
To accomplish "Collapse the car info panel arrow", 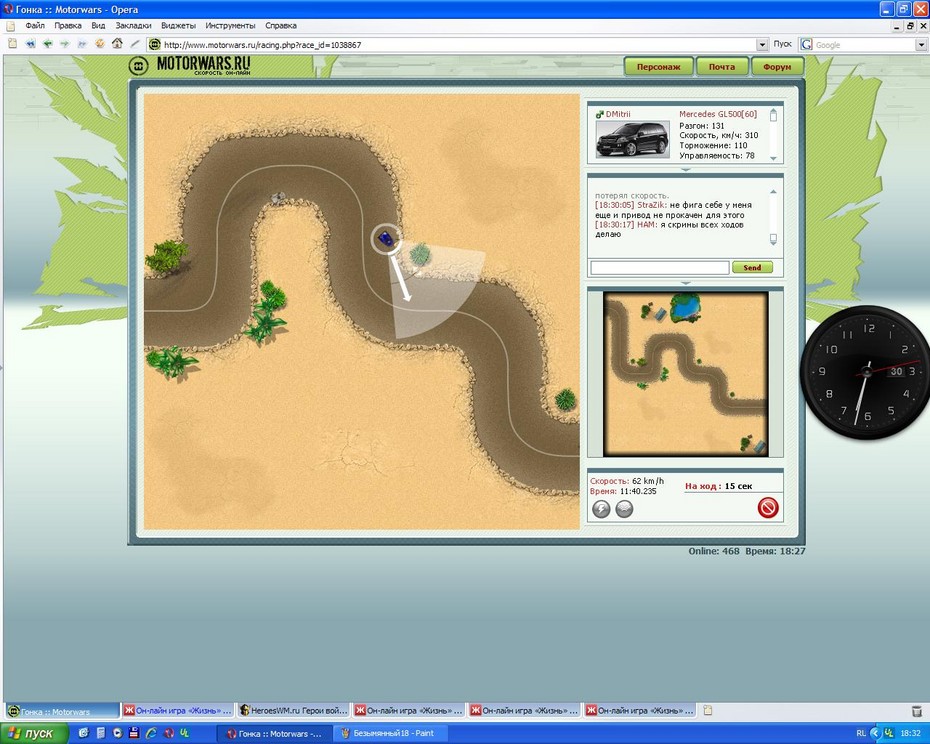I will pos(685,170).
